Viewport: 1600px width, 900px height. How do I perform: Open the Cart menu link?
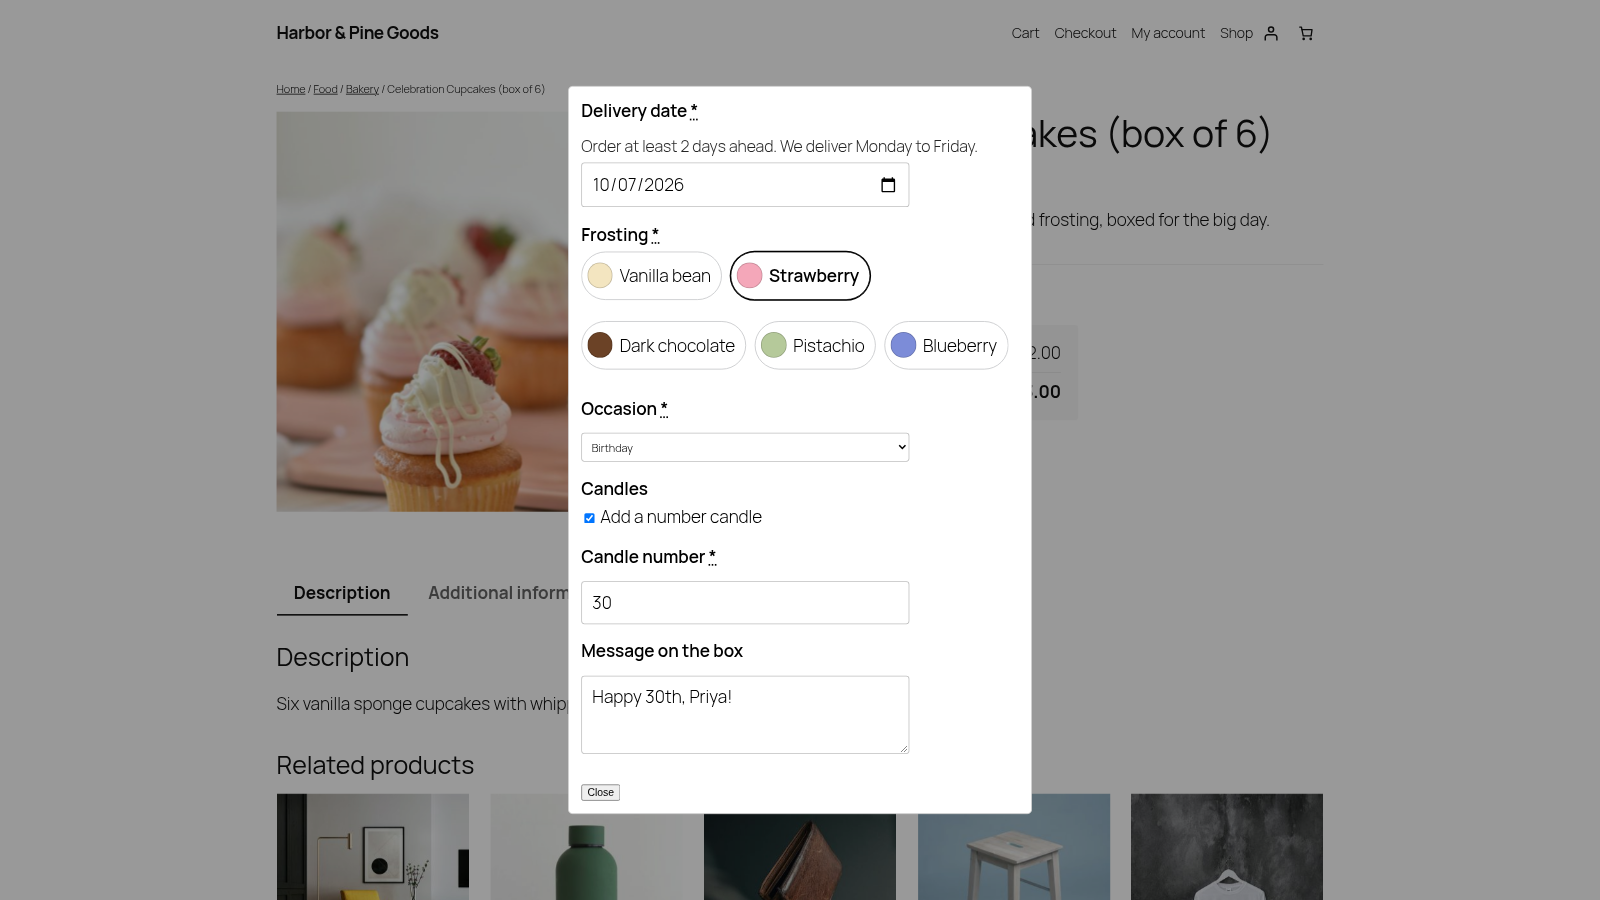pos(1025,33)
